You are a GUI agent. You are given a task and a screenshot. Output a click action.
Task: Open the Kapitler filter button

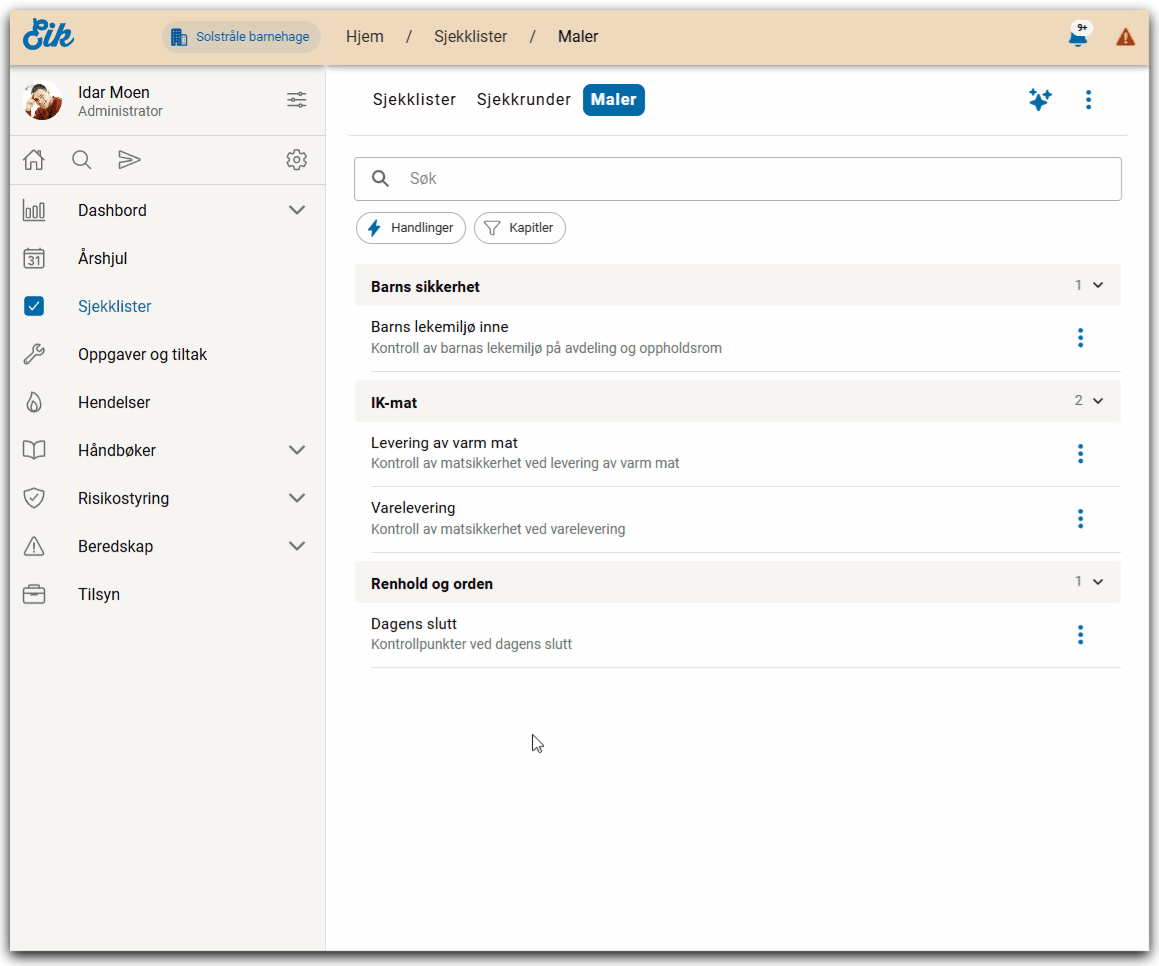point(520,228)
